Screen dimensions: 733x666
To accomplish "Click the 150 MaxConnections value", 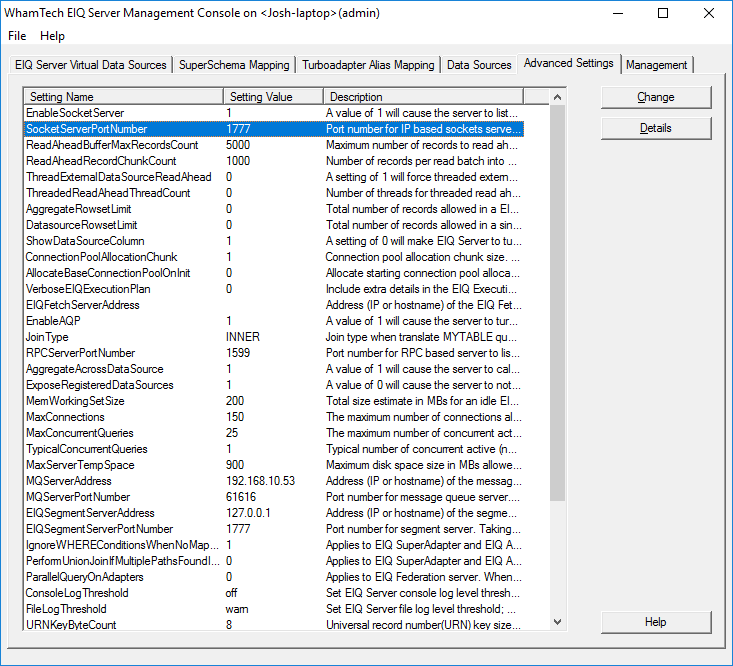I will 235,417.
